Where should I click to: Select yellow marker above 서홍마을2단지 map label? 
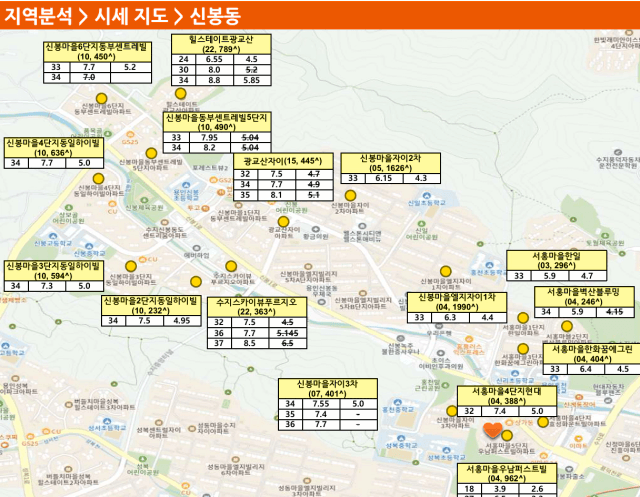tap(567, 326)
